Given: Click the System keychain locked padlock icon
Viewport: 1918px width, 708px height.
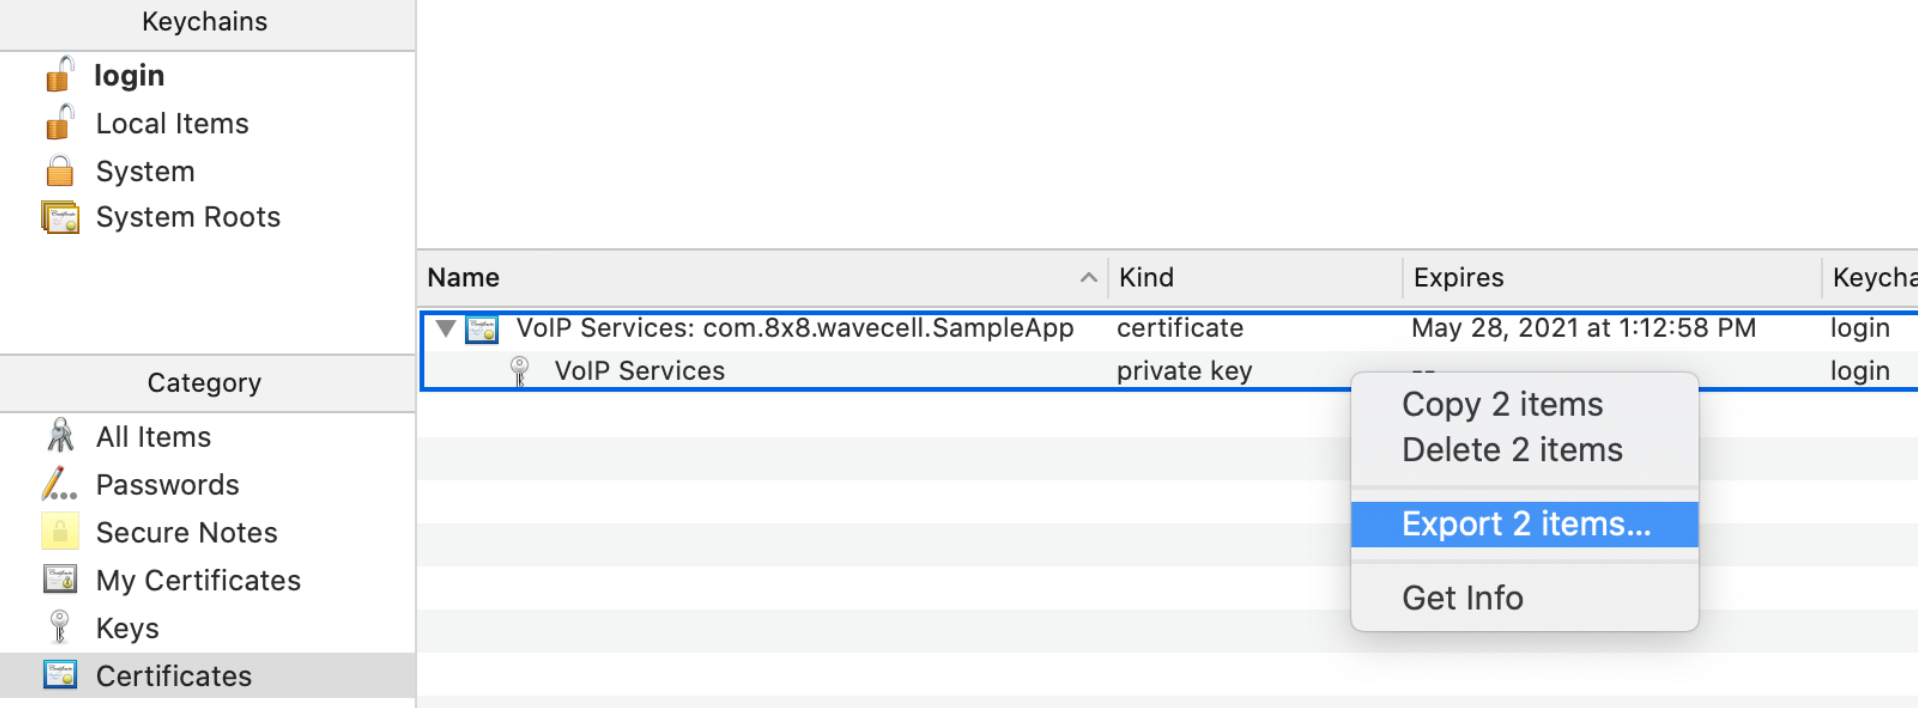Looking at the screenshot, I should [x=60, y=170].
